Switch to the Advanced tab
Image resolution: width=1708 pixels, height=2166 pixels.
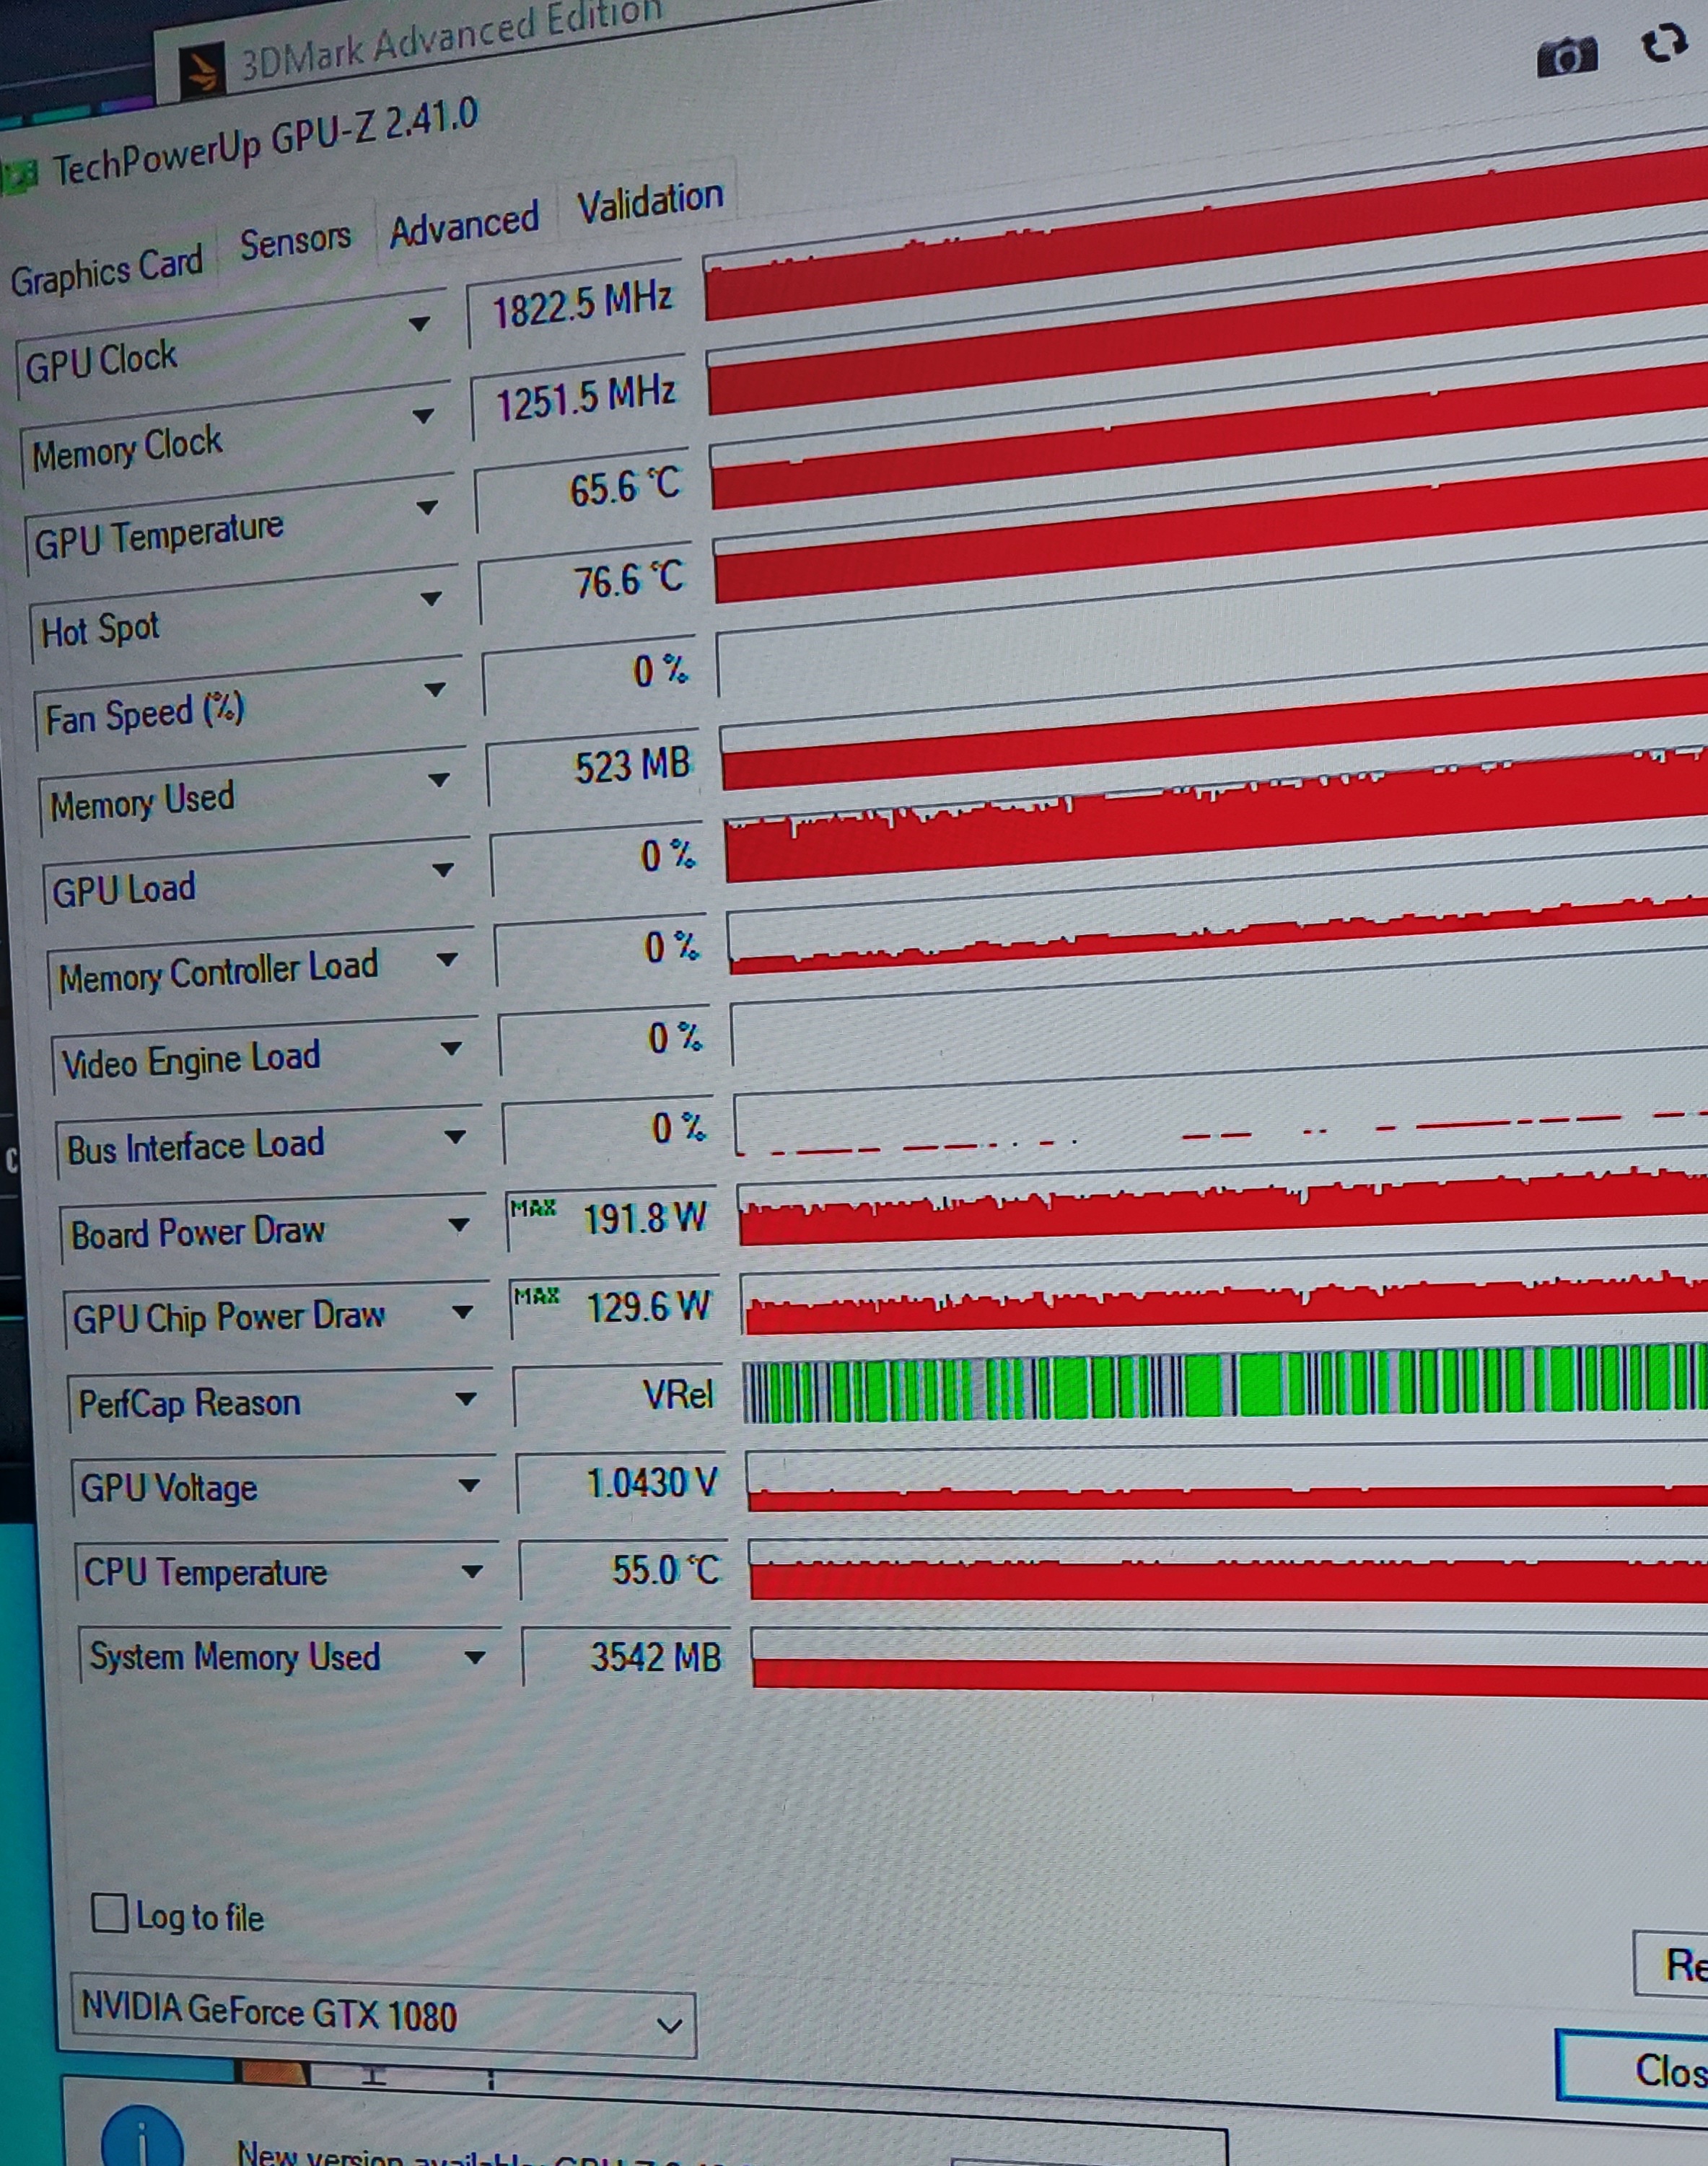coord(464,224)
